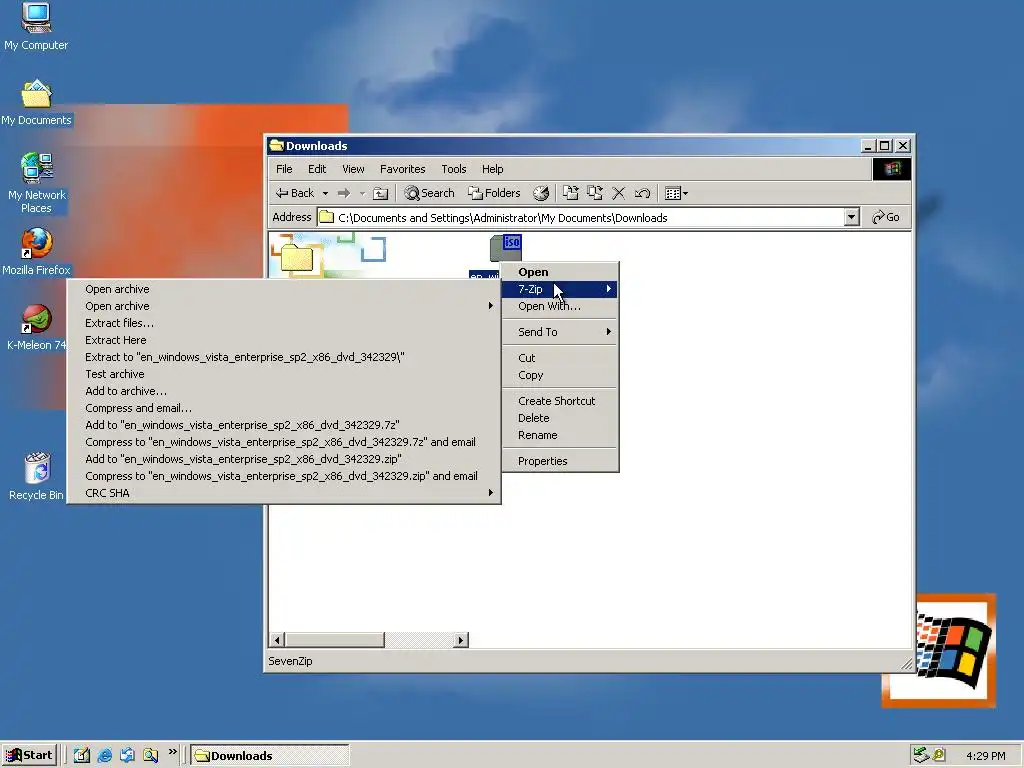Open the Back history dropdown arrow
The width and height of the screenshot is (1024, 768).
click(325, 193)
